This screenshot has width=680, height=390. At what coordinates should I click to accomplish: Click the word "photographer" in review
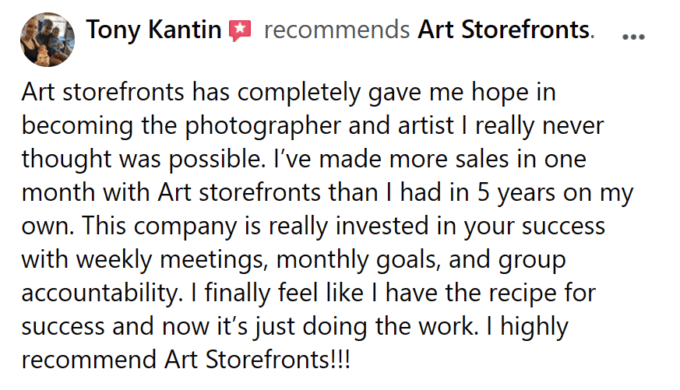coord(264,128)
